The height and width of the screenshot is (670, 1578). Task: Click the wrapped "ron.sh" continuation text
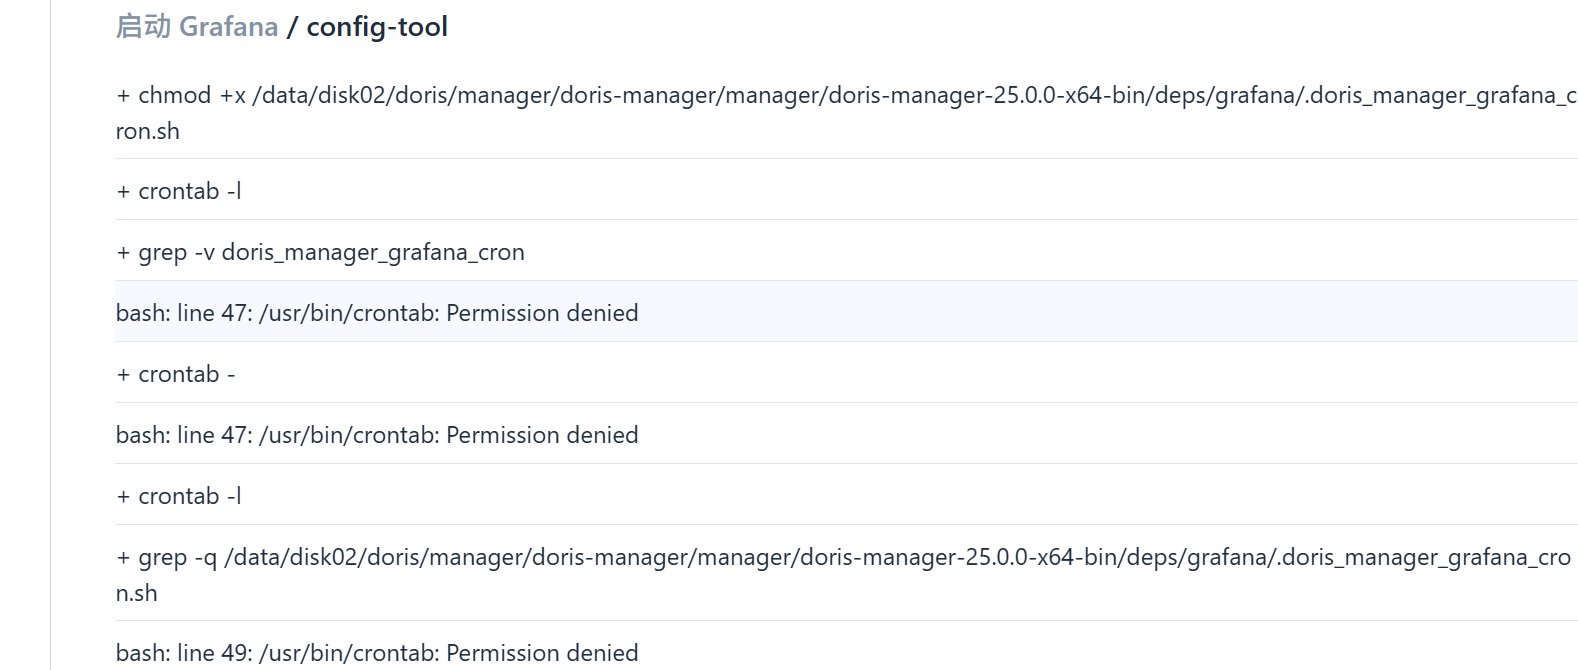pyautogui.click(x=148, y=131)
